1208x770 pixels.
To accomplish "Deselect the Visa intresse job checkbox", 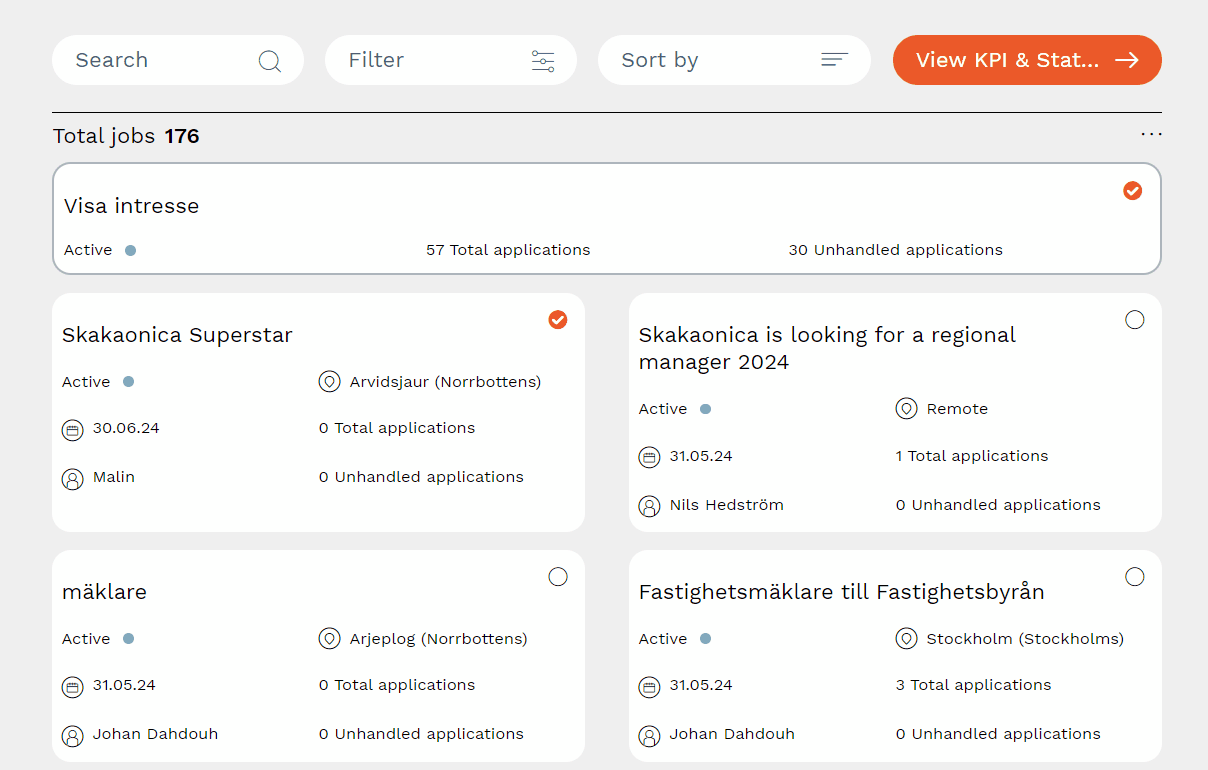I will coord(1132,190).
